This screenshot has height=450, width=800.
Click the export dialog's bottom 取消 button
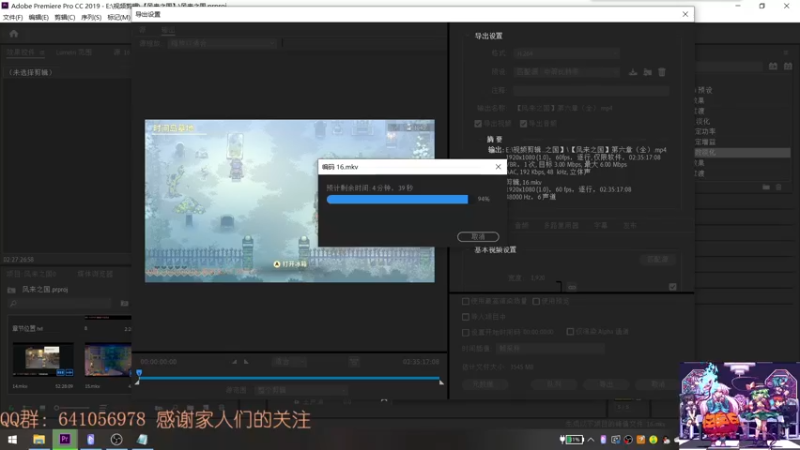click(658, 384)
